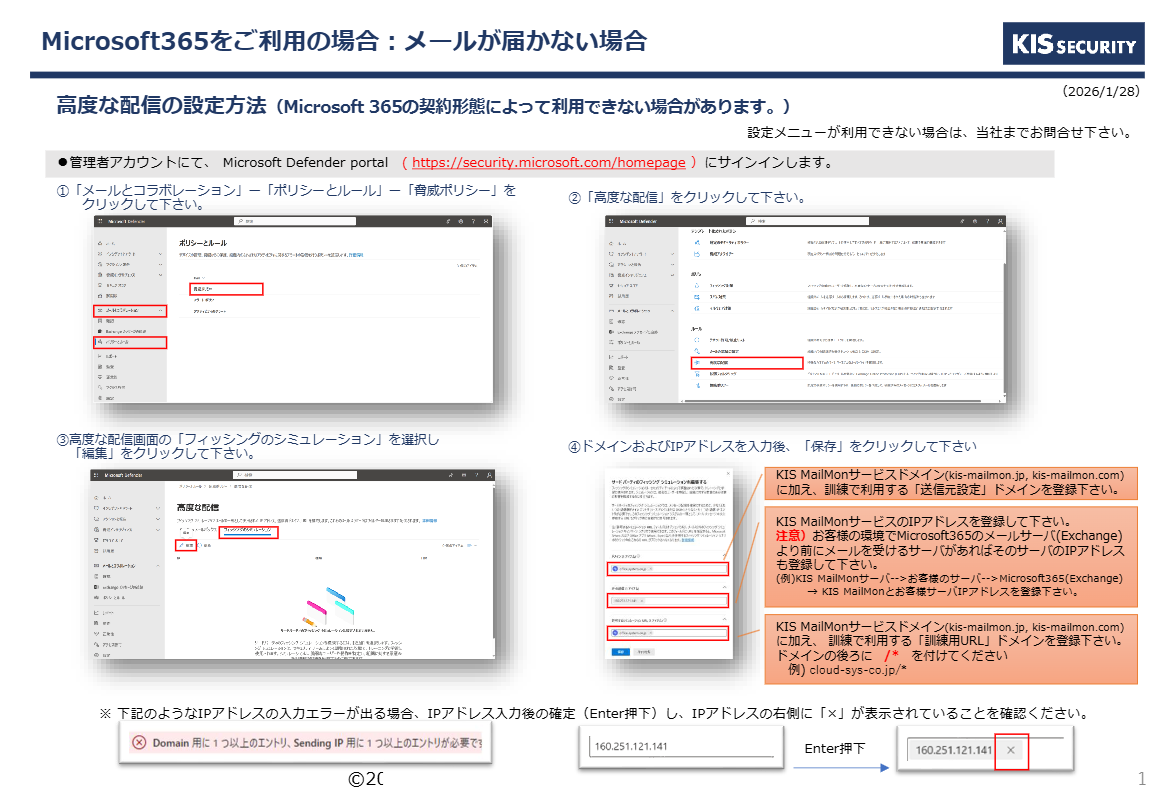Click the domain field in step ④ dialog
The width and height of the screenshot is (1170, 810).
point(668,569)
